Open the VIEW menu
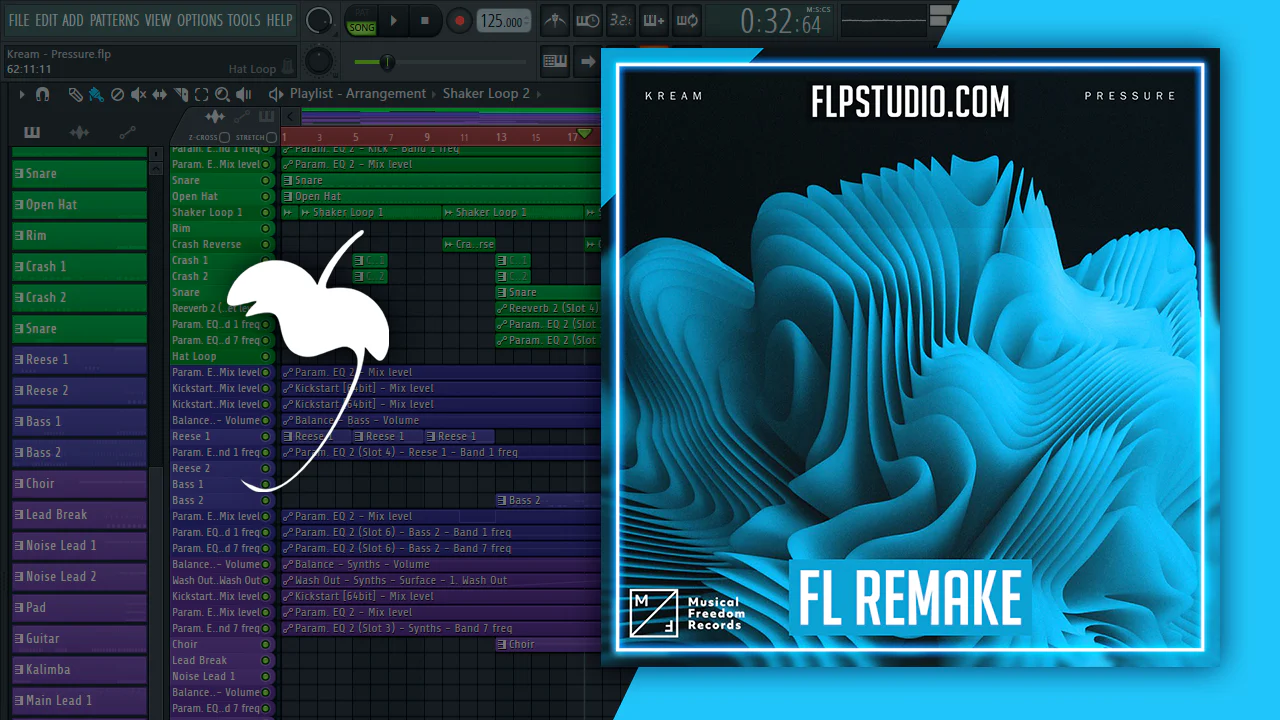1280x720 pixels. click(x=158, y=20)
